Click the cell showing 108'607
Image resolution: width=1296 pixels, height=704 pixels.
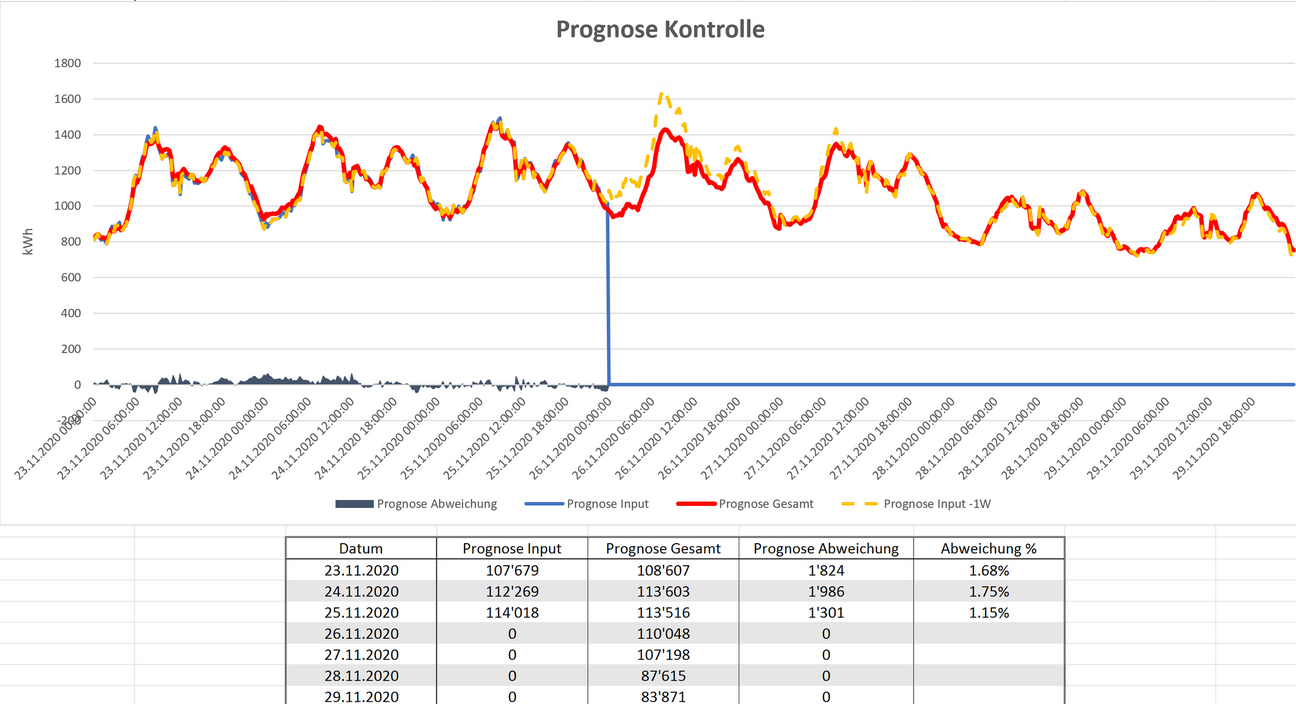point(663,570)
